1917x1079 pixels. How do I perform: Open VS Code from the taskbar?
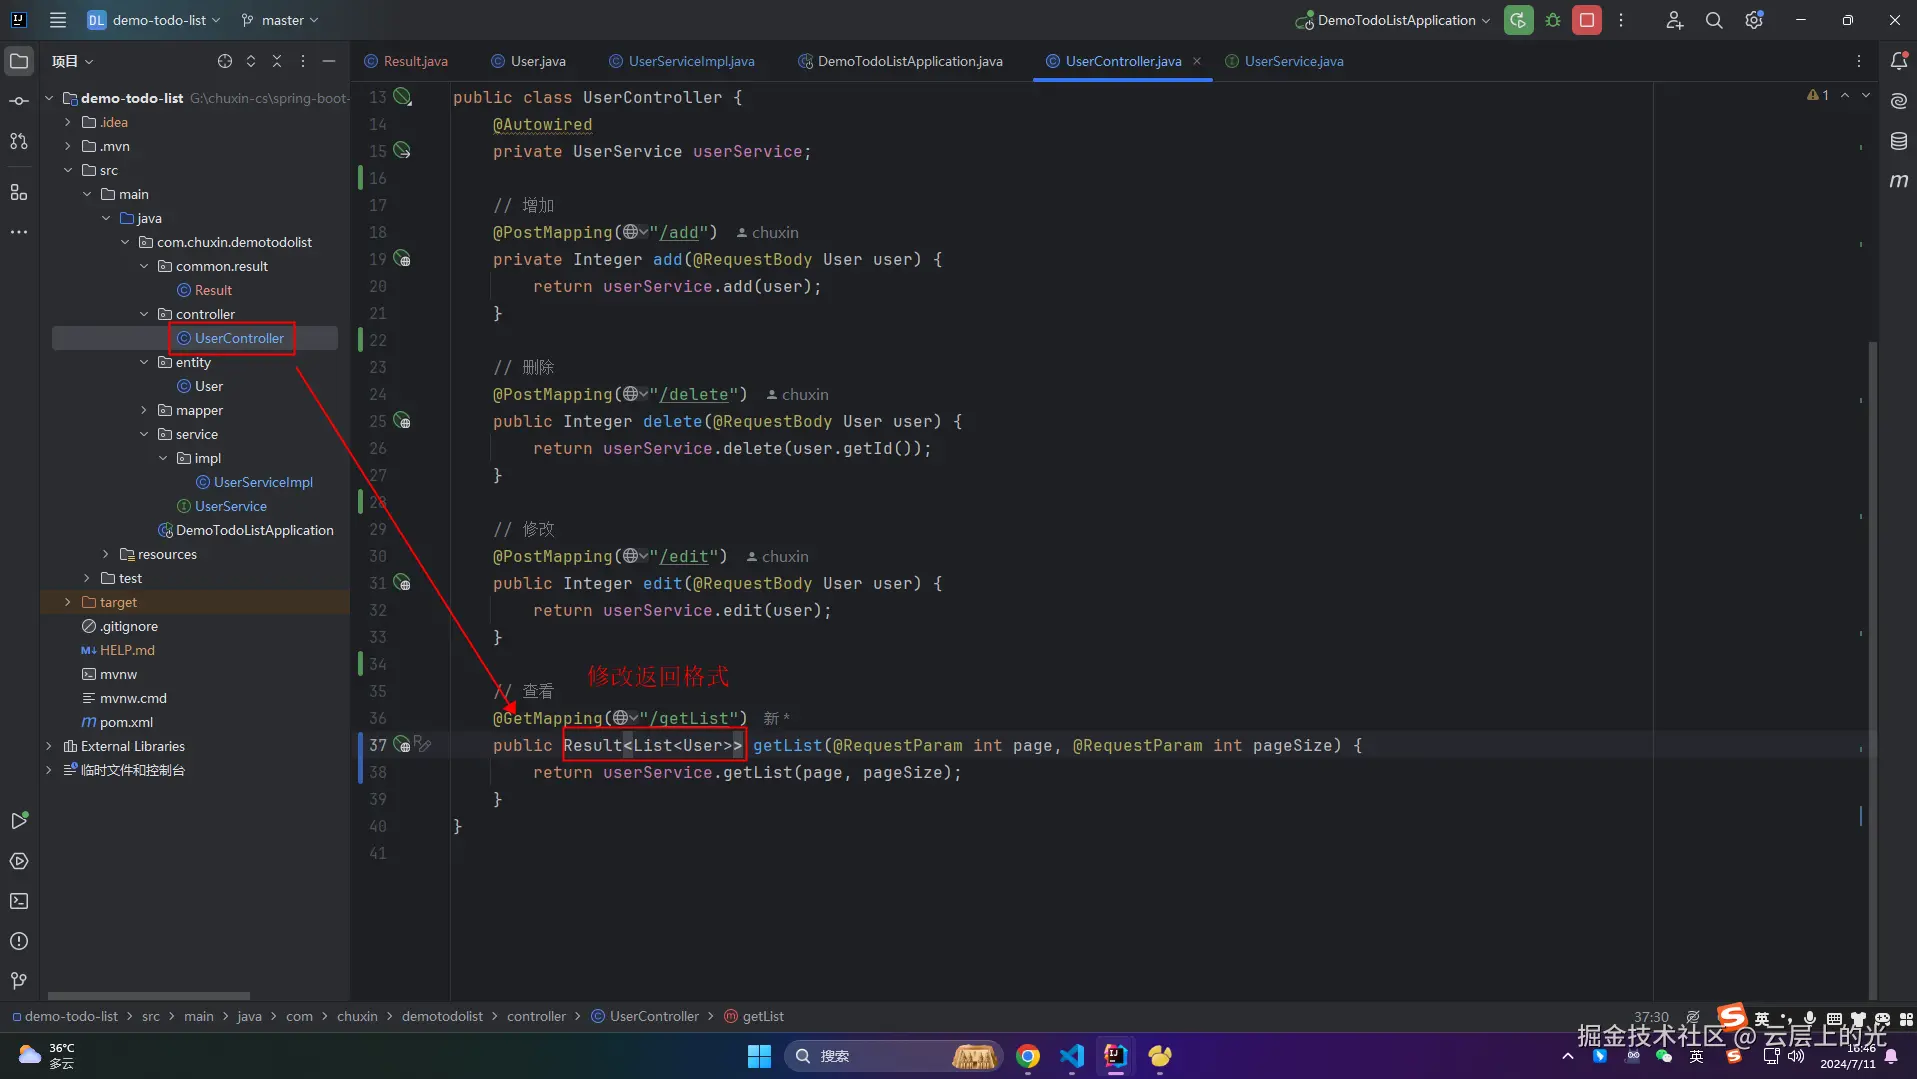pyautogui.click(x=1072, y=1056)
